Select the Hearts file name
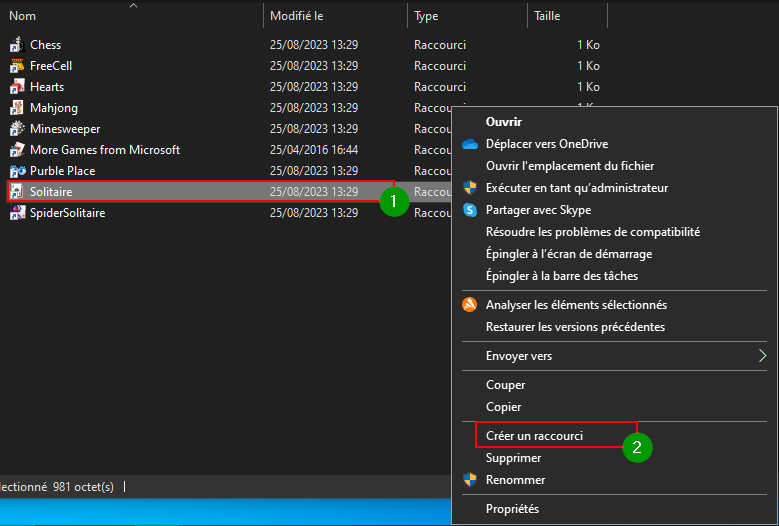The image size is (779, 526). 47,87
